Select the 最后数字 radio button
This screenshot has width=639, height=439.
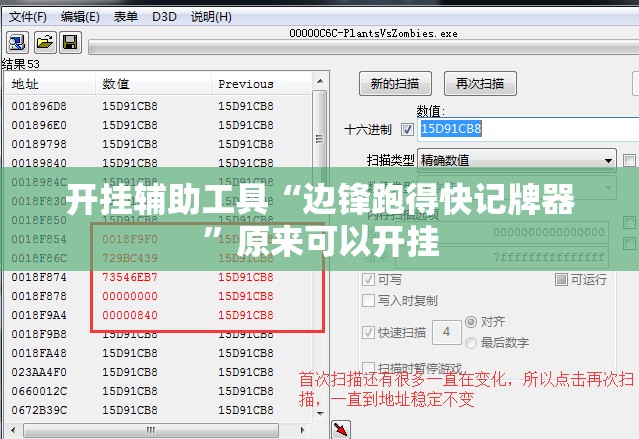tap(471, 342)
